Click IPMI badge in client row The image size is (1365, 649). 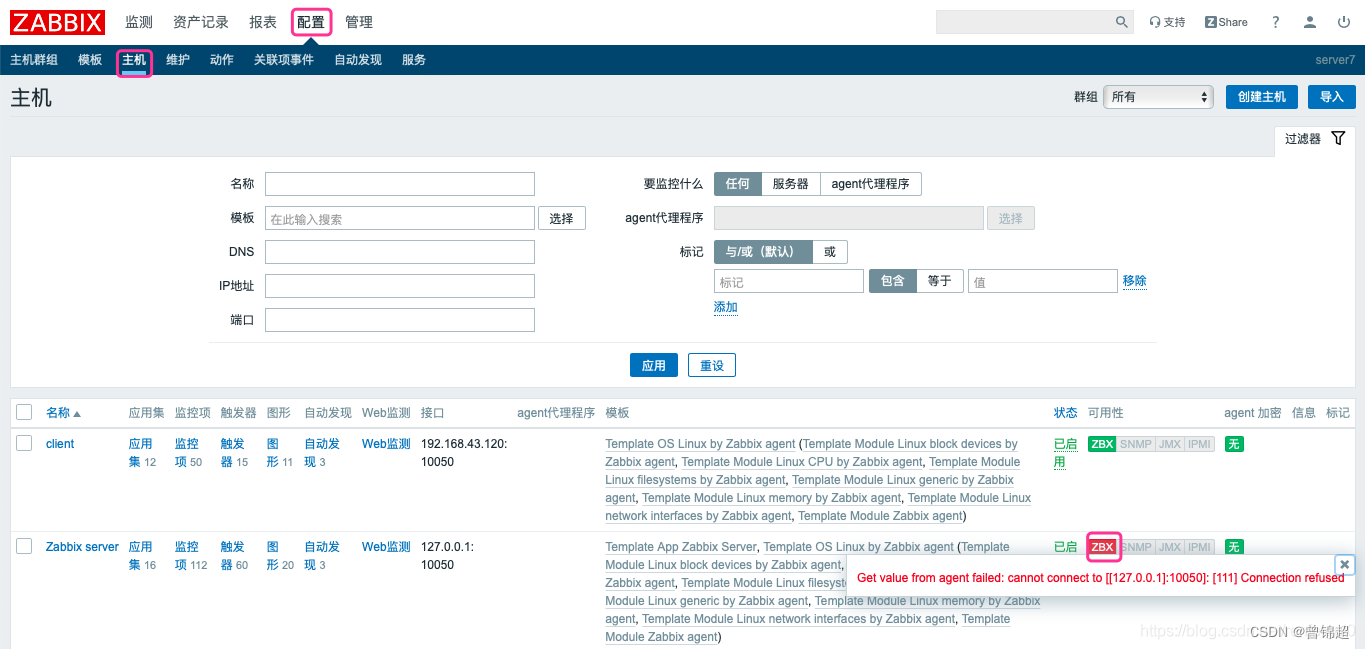(x=1199, y=444)
